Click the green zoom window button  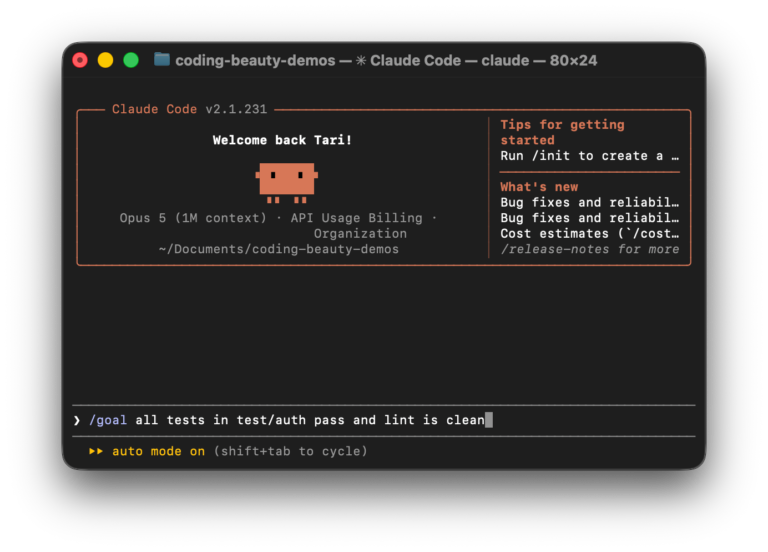(x=131, y=60)
